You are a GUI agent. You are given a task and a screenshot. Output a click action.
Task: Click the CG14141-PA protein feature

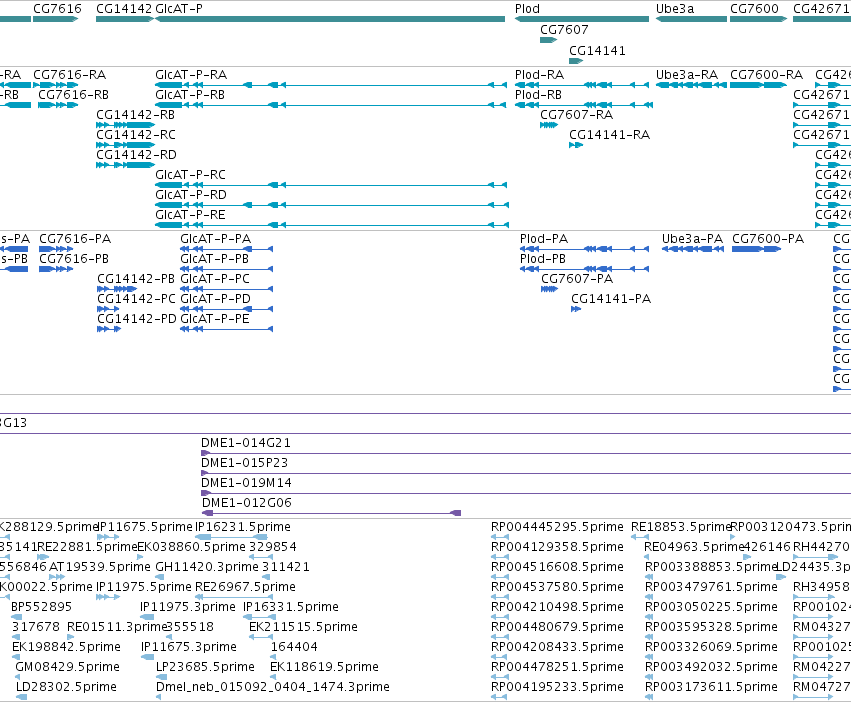(576, 309)
